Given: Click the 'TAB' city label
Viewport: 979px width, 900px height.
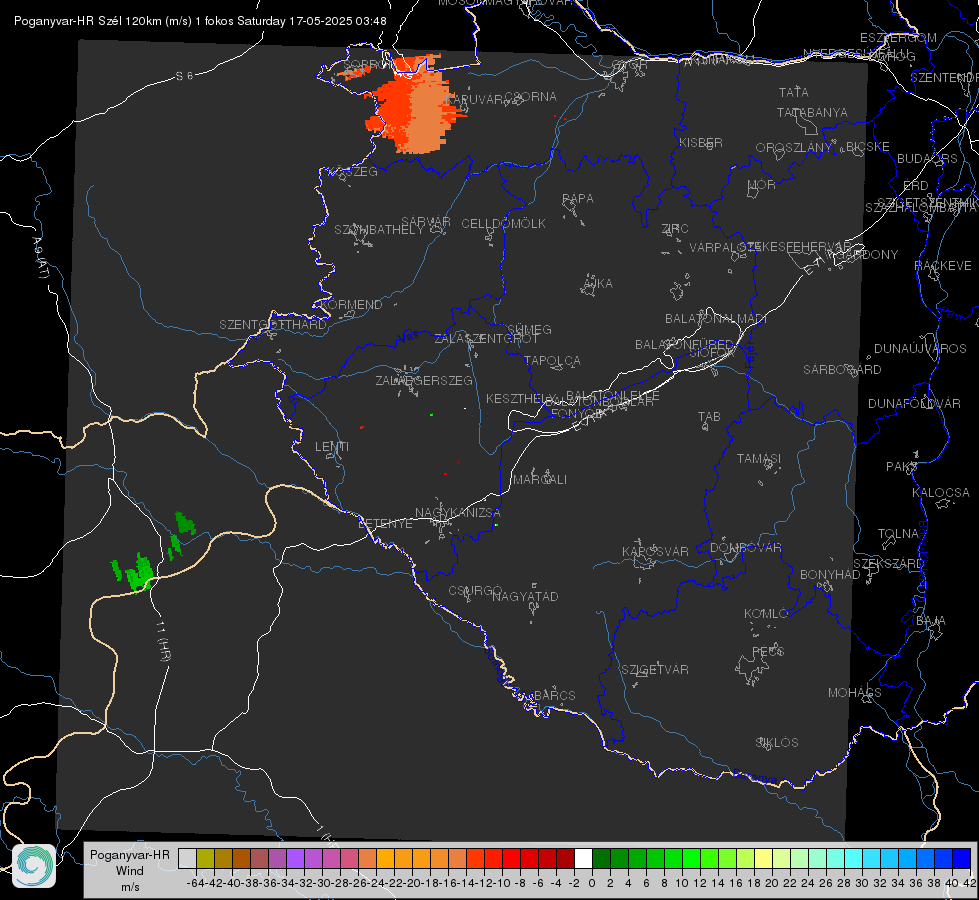Looking at the screenshot, I should pyautogui.click(x=709, y=417).
